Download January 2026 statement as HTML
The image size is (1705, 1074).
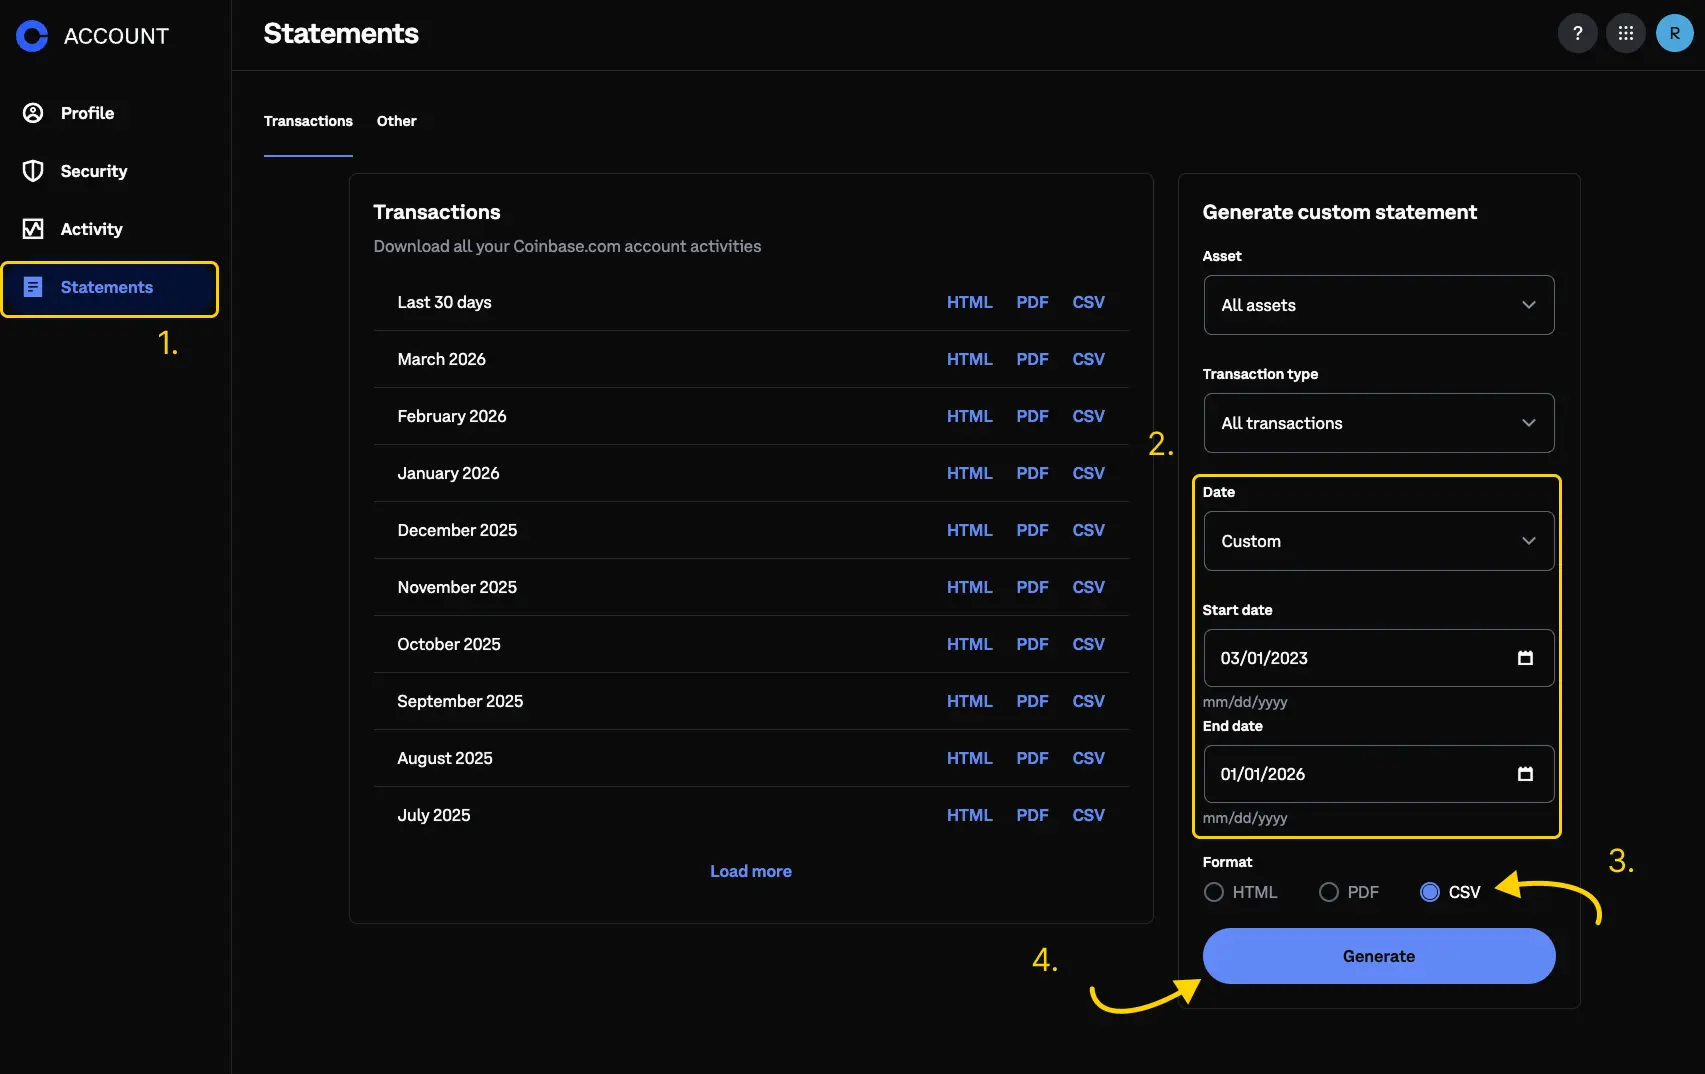970,473
